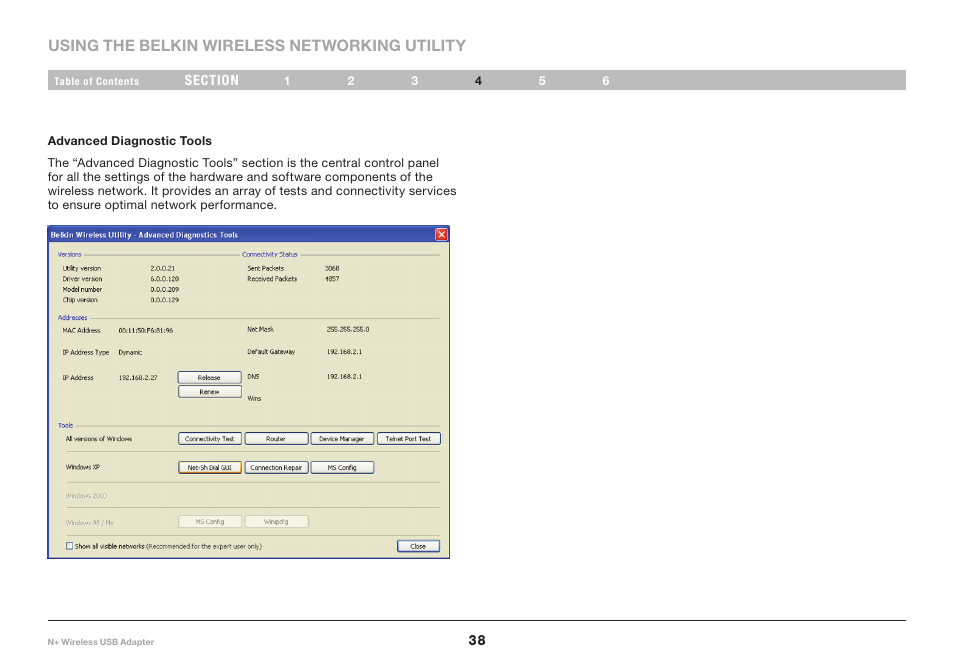
Task: Click the Release button
Action: [209, 378]
